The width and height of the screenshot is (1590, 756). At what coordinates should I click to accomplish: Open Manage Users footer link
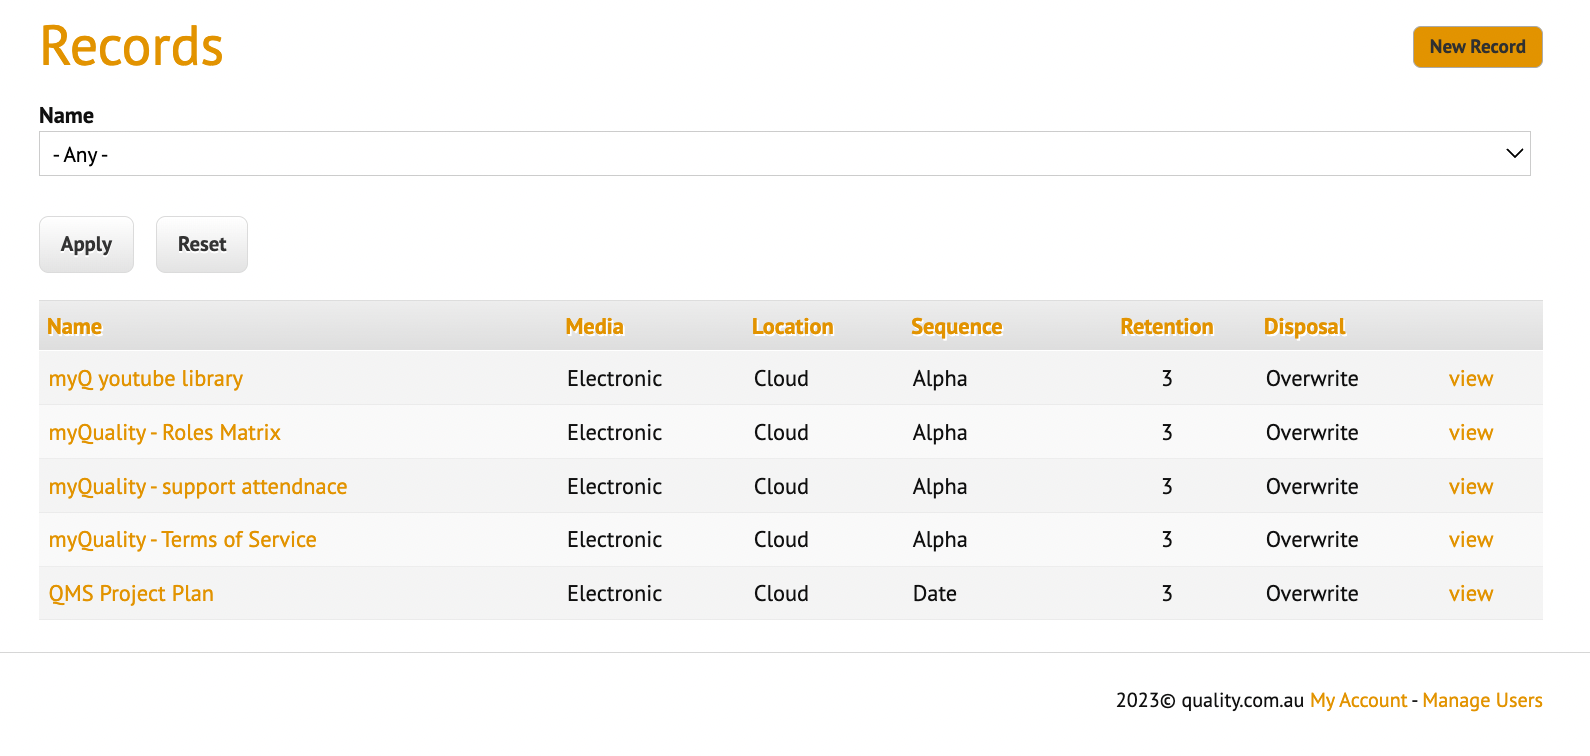point(1482,701)
